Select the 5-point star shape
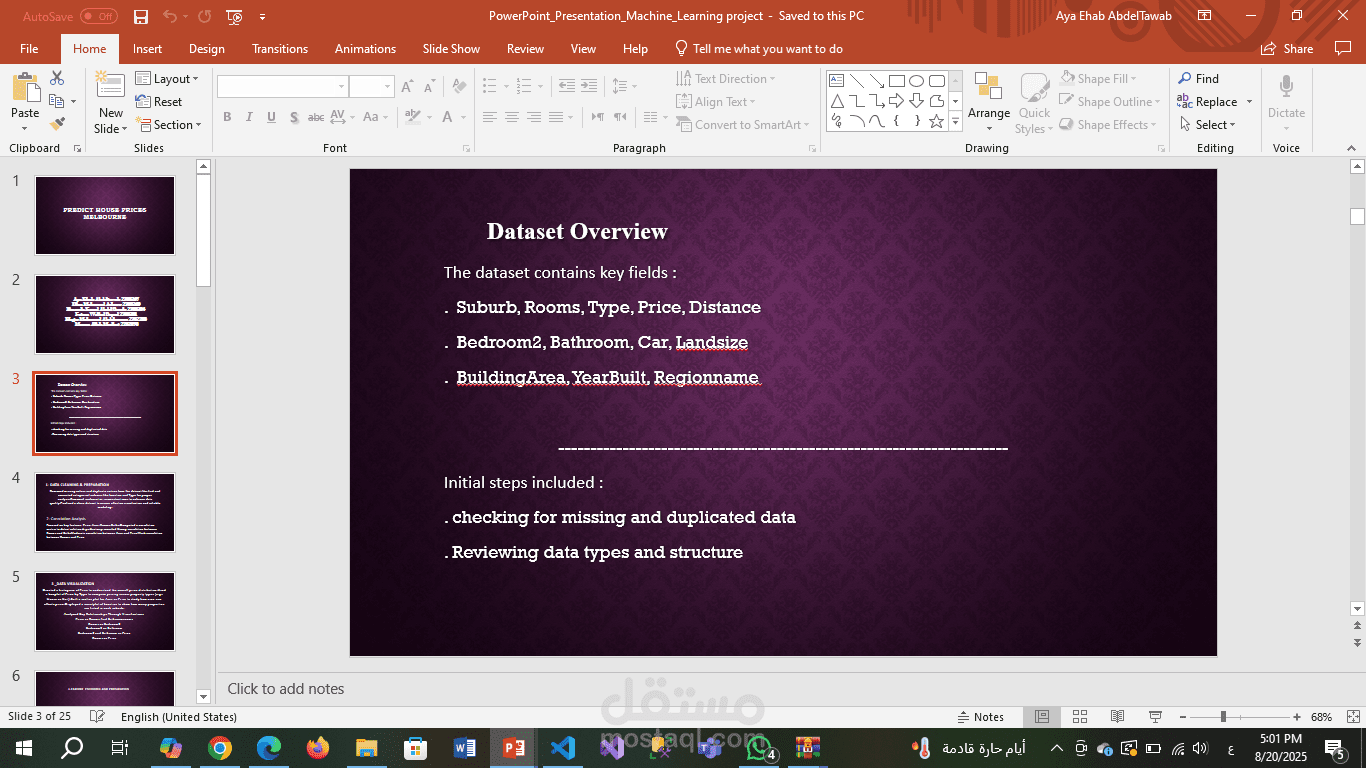The height and width of the screenshot is (768, 1366). [x=936, y=121]
